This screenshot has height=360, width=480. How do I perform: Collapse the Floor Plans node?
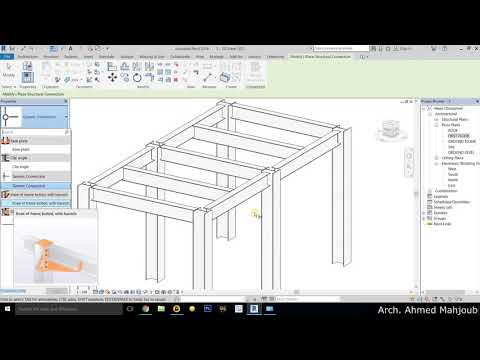tap(436, 125)
